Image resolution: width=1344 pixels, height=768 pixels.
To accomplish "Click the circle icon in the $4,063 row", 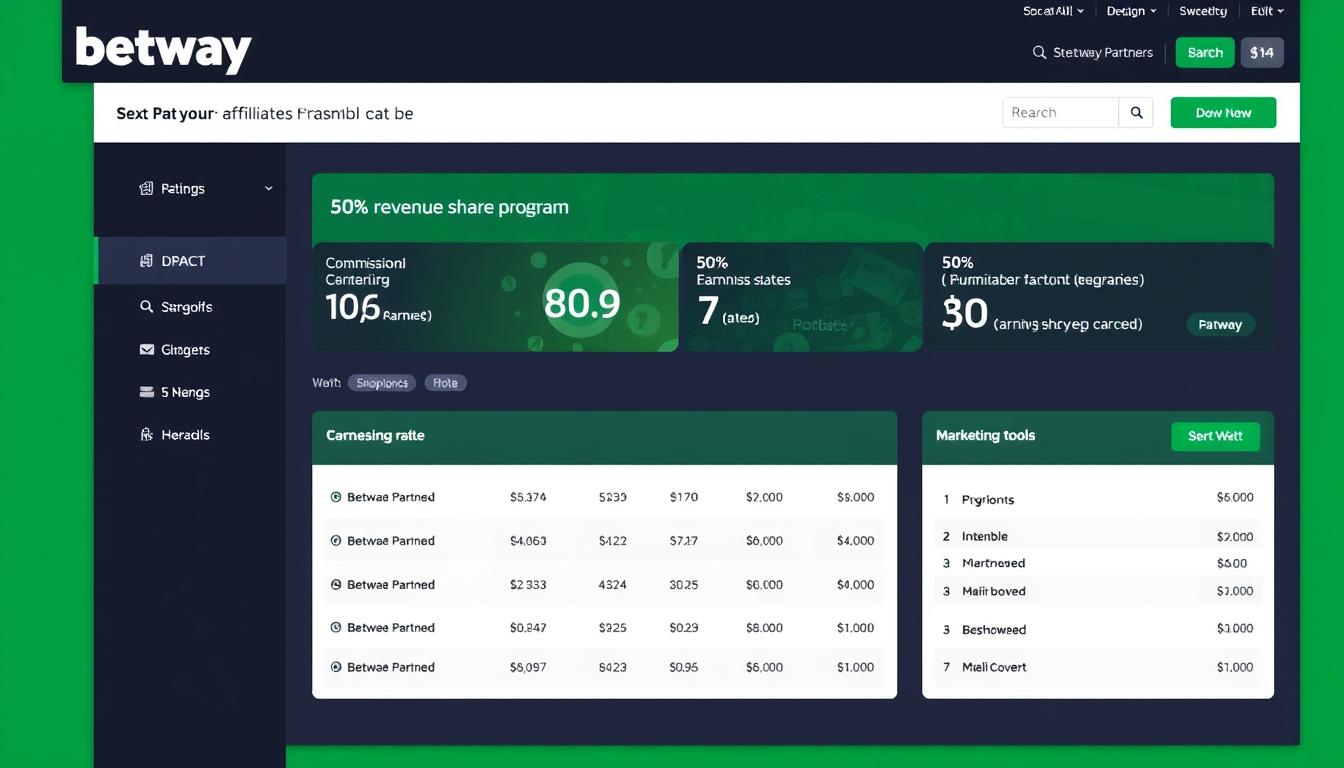I will click(x=336, y=541).
